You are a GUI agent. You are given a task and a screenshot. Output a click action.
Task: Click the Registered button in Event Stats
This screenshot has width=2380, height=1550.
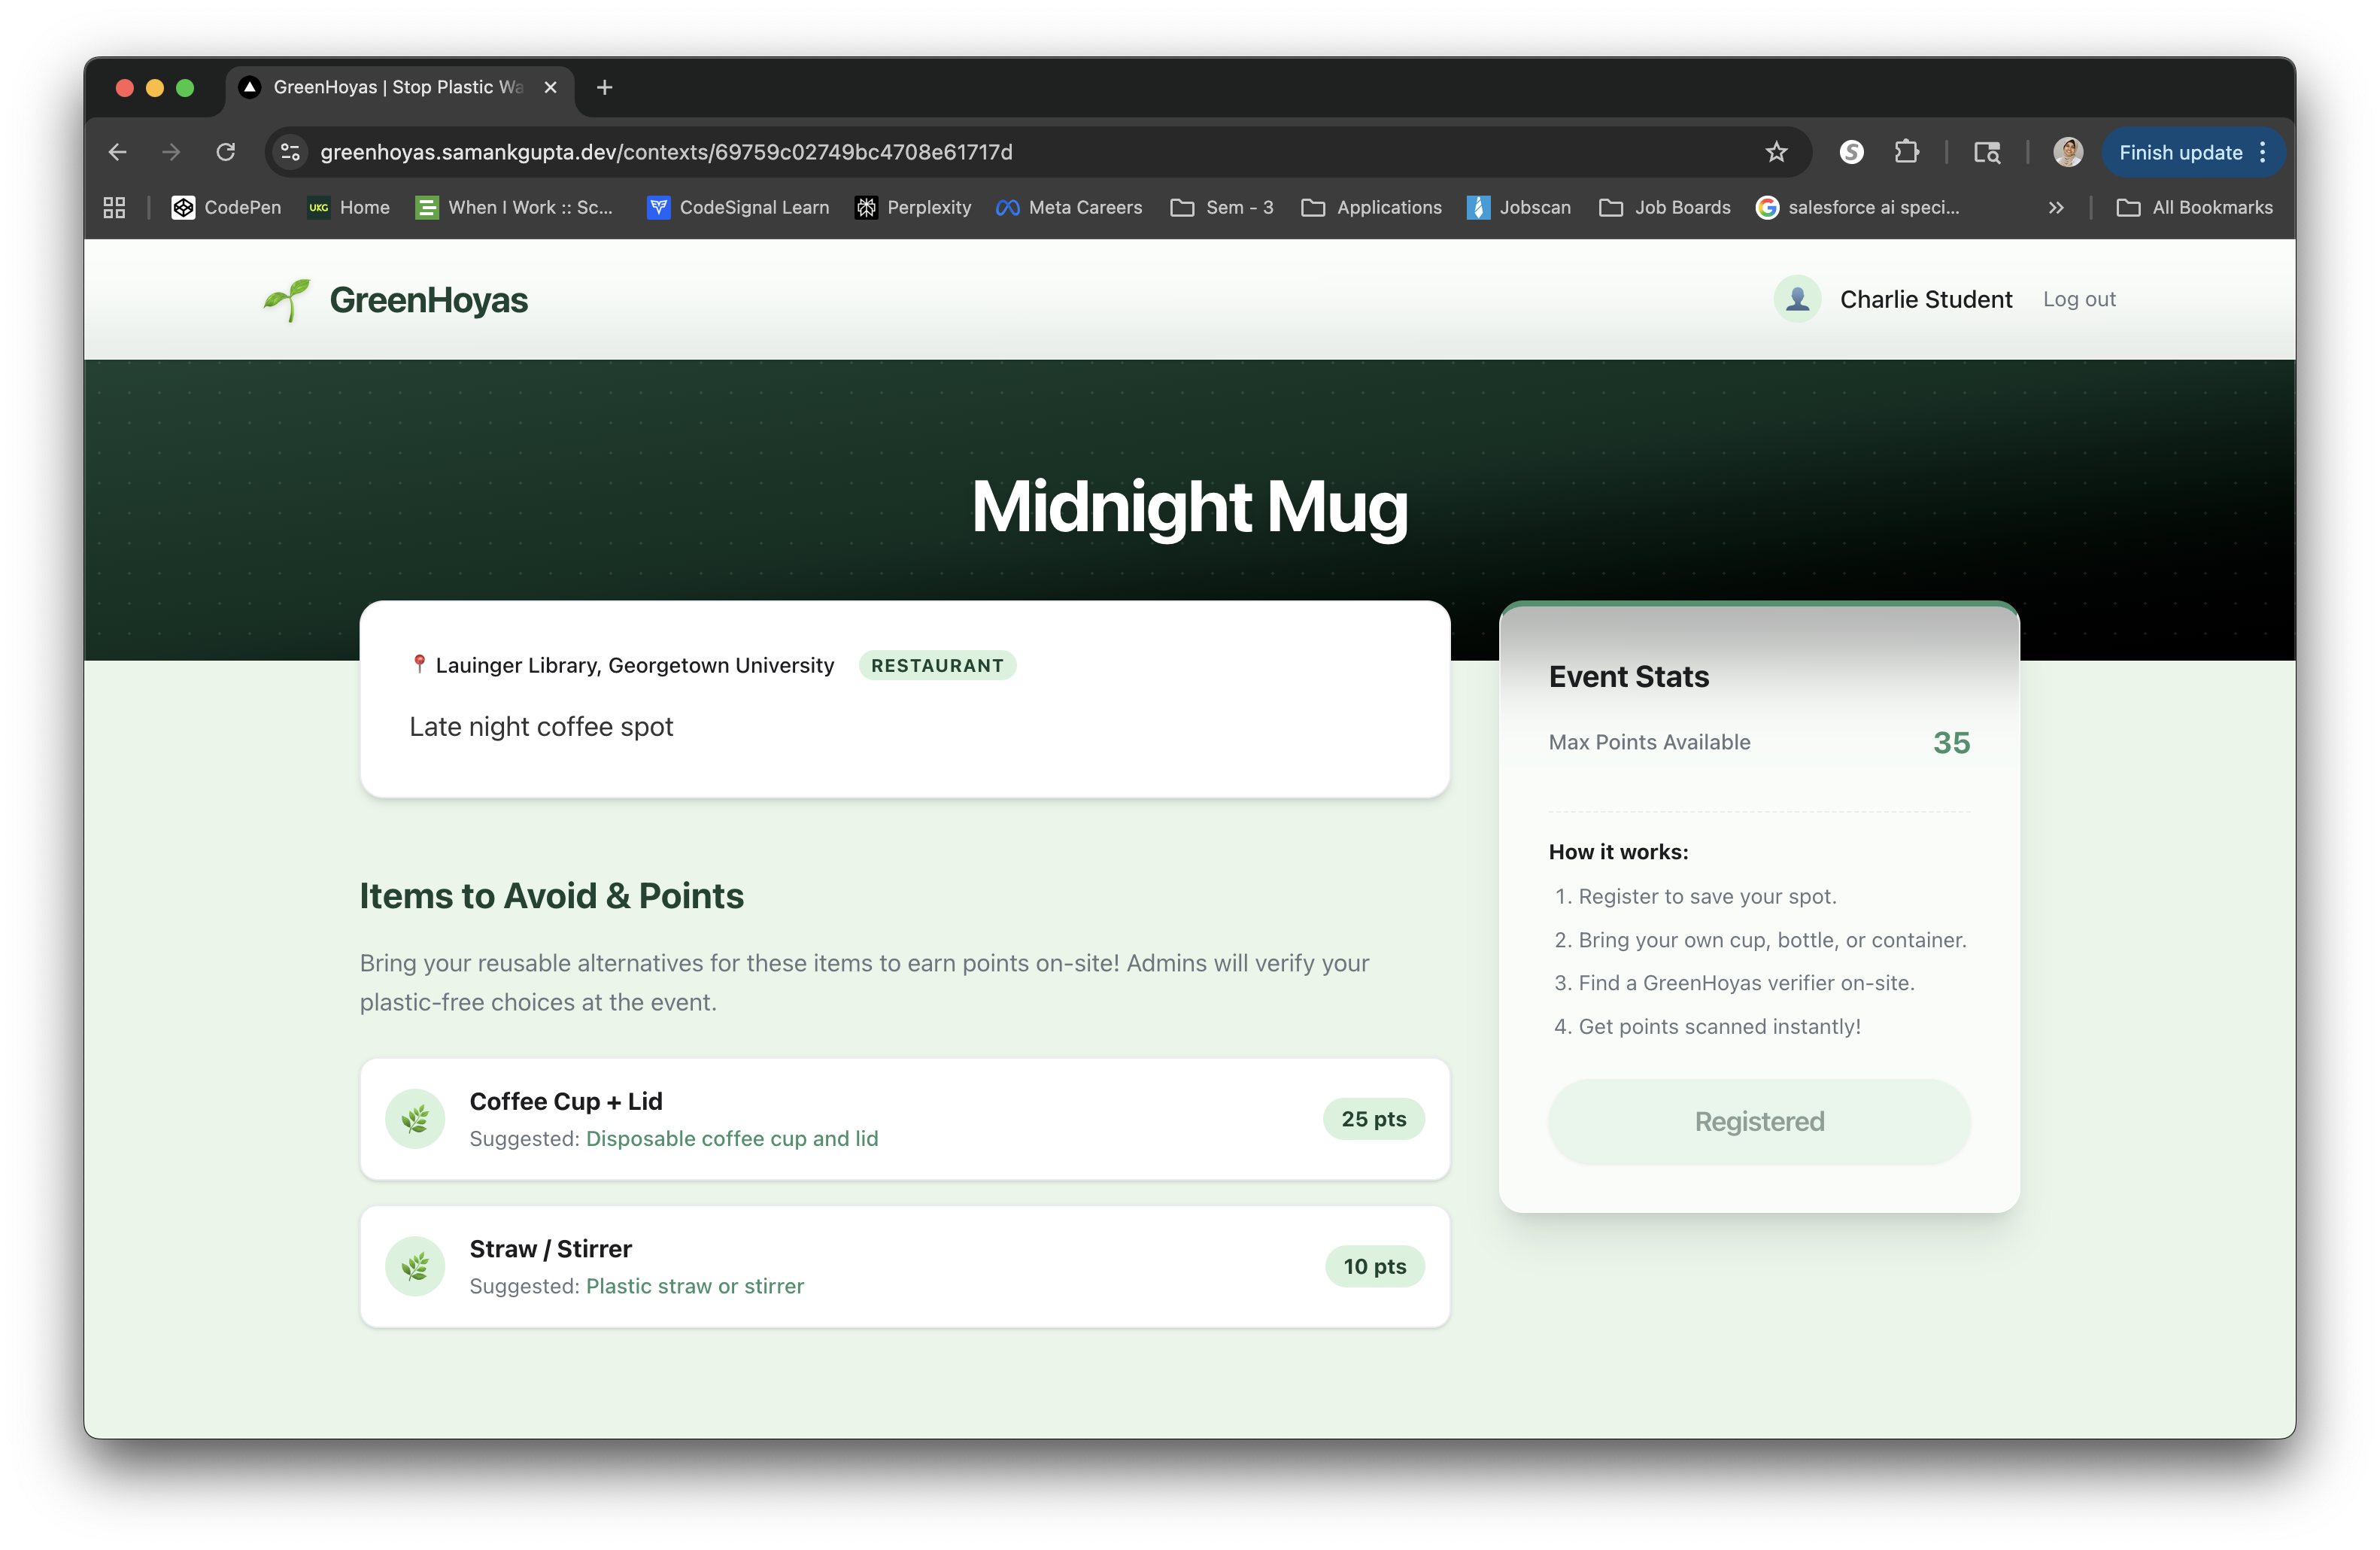[x=1759, y=1121]
